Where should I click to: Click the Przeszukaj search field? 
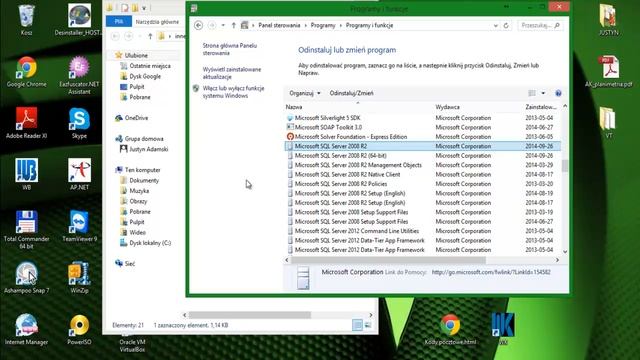tap(540, 25)
